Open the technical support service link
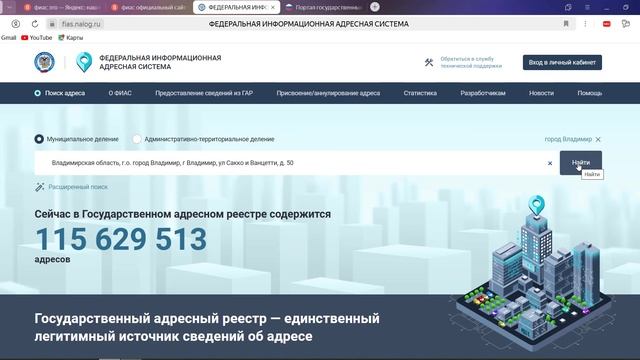Screen dimensions: 640x360 click(471, 62)
